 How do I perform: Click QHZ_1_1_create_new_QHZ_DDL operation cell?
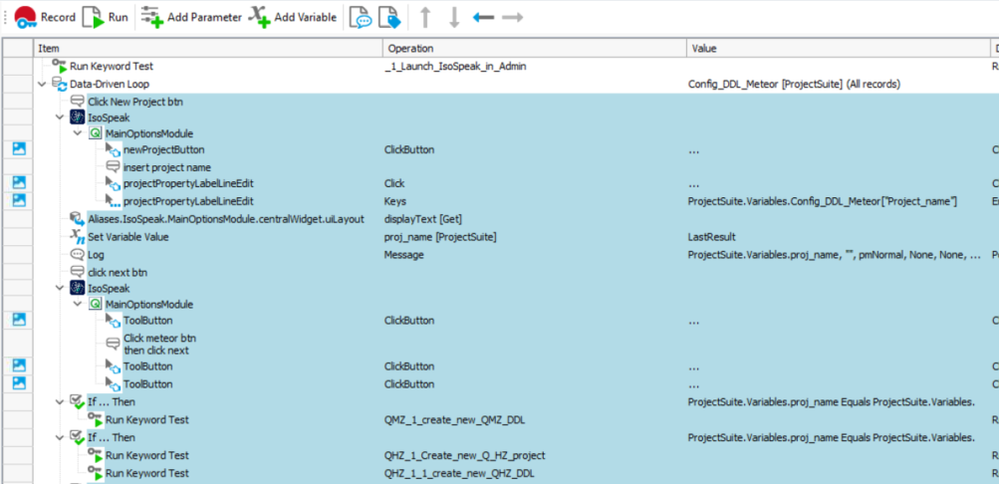click(x=459, y=474)
